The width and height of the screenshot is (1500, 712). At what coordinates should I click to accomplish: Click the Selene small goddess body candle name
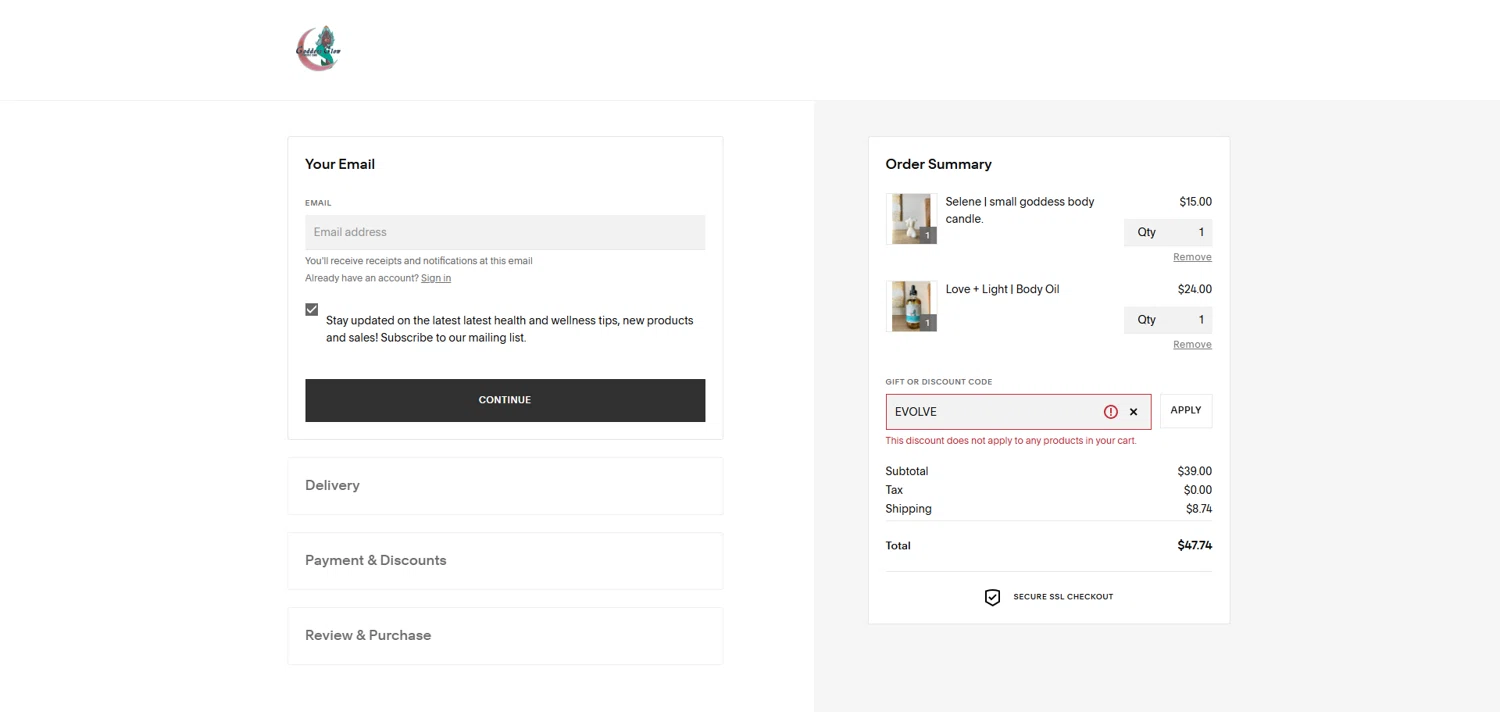pos(1020,210)
